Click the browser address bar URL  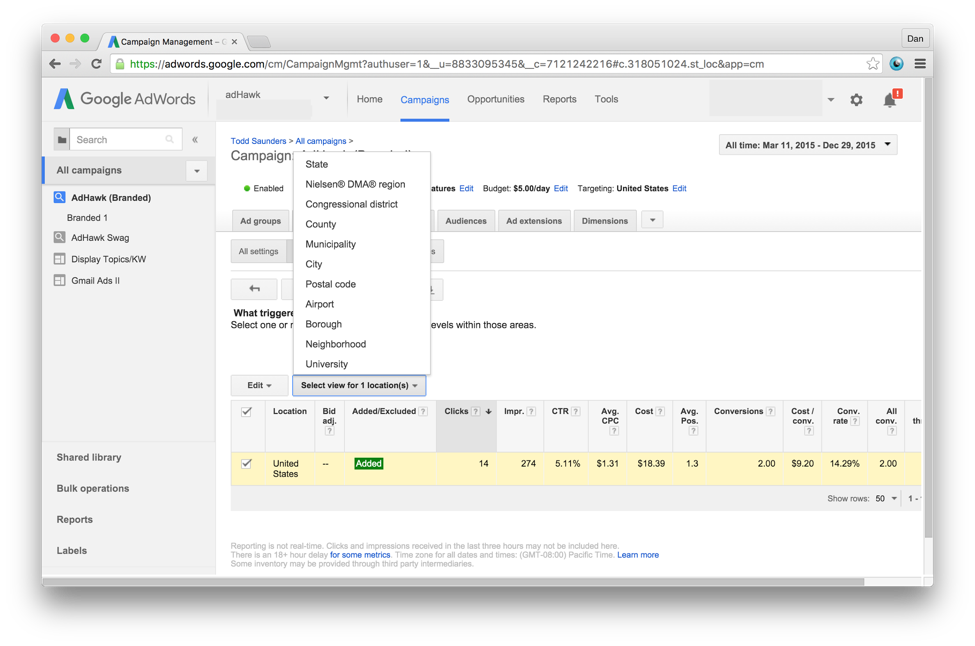click(x=446, y=63)
